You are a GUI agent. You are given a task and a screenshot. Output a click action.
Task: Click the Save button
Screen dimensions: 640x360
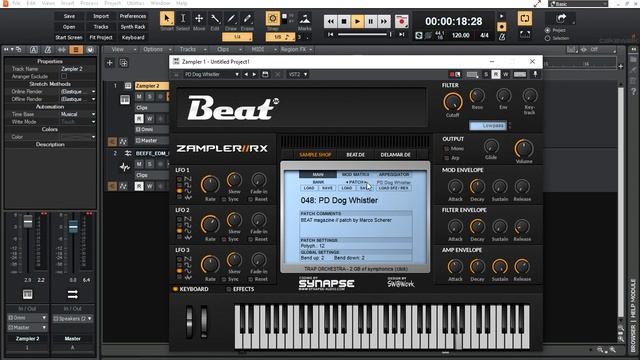(69, 16)
